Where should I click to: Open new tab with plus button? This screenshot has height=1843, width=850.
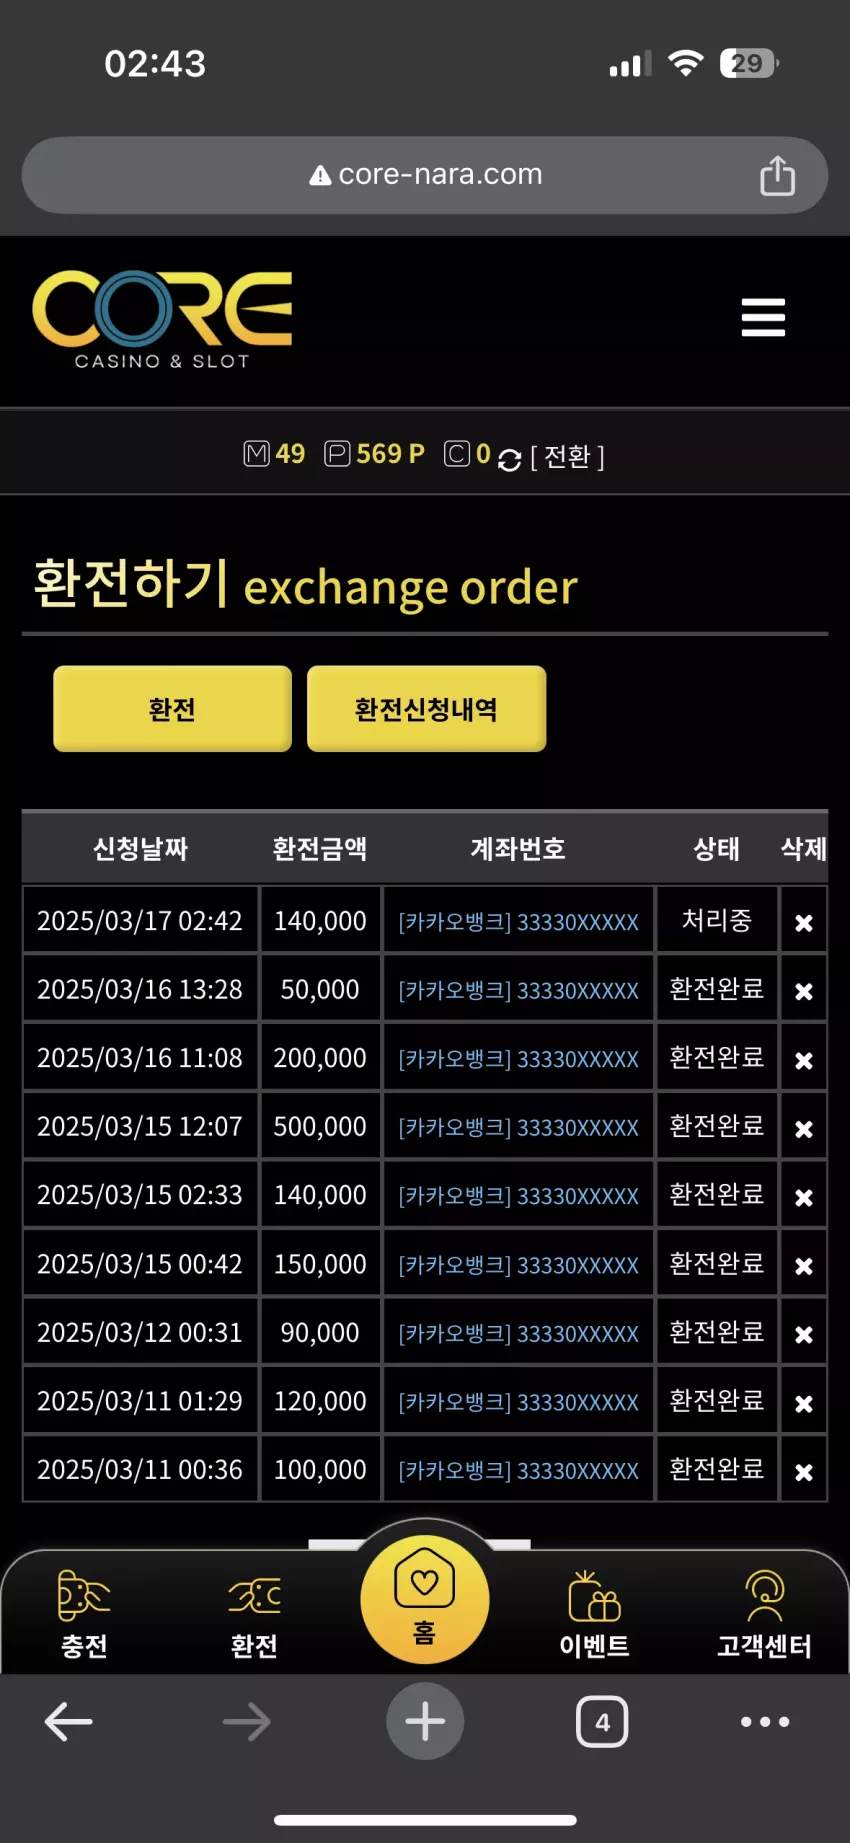[425, 1721]
